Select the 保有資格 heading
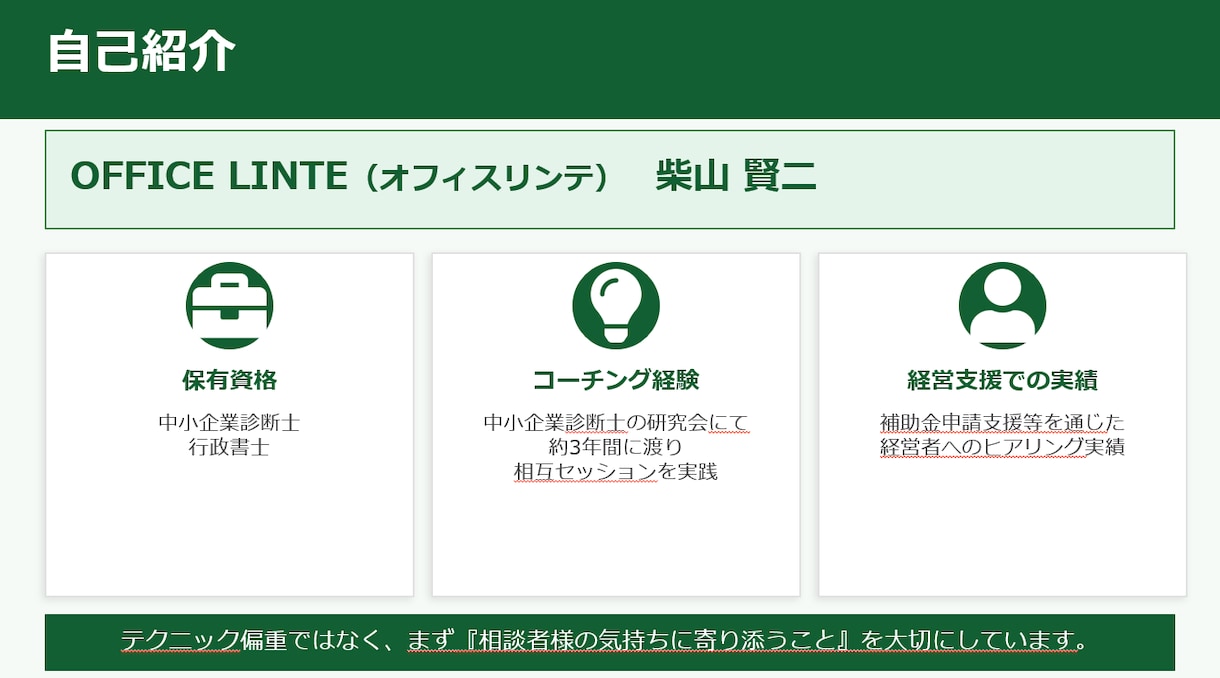 [x=229, y=380]
